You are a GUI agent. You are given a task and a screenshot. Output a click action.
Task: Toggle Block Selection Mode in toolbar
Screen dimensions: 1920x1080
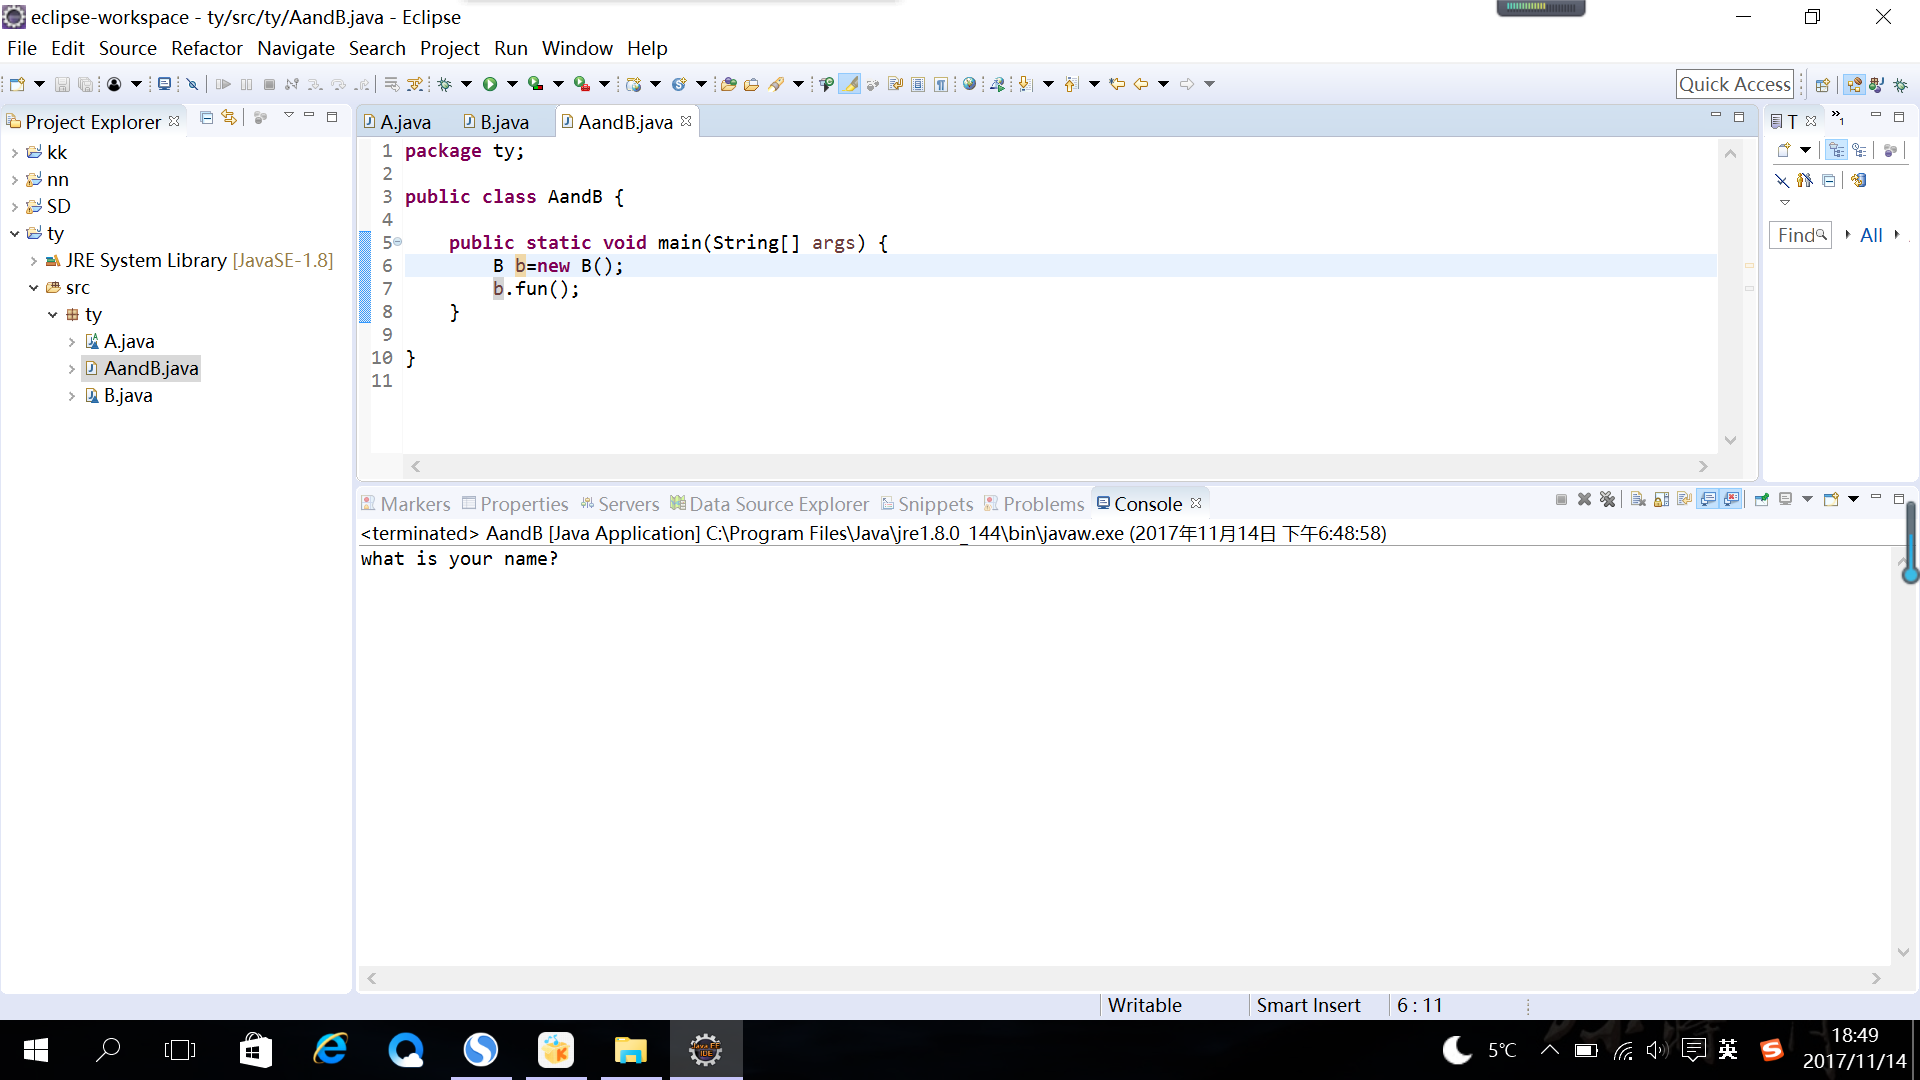click(918, 84)
